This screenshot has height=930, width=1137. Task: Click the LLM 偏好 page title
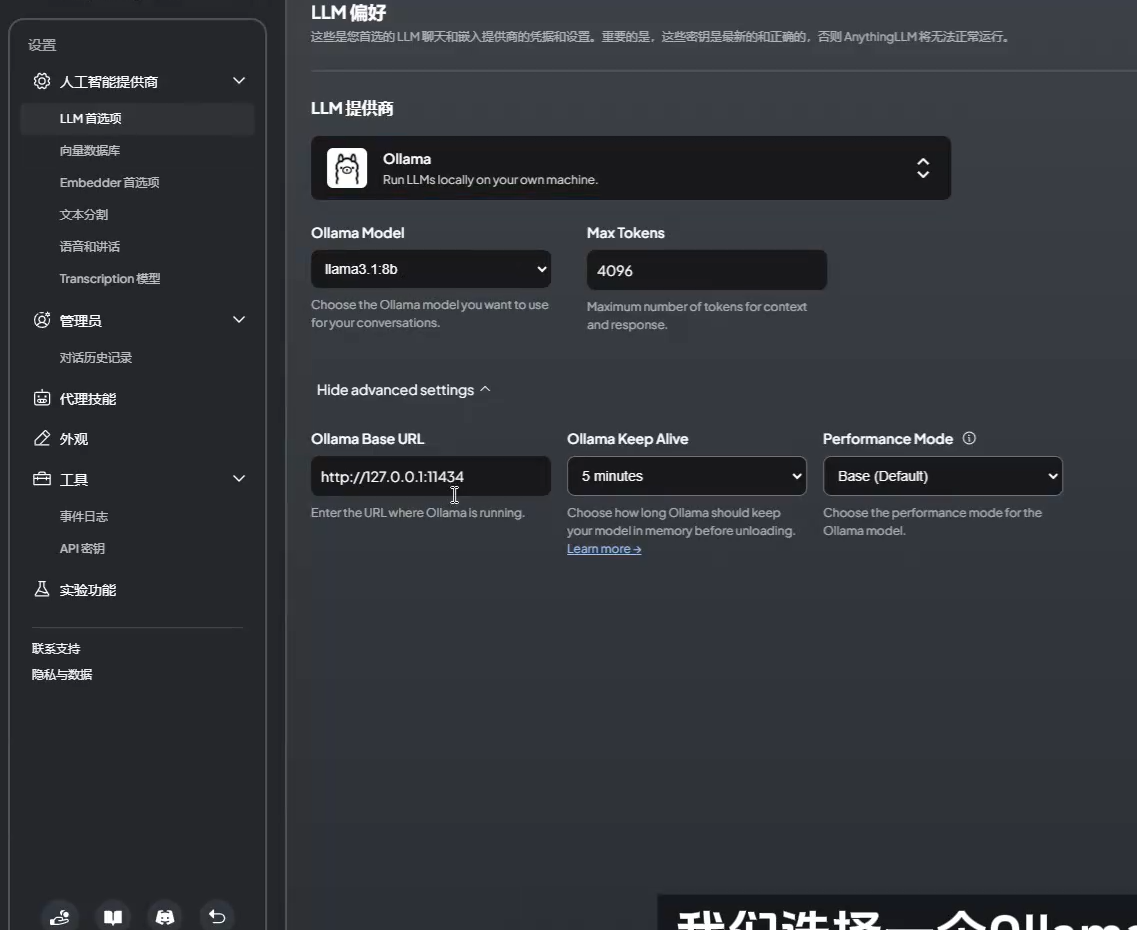pos(349,12)
